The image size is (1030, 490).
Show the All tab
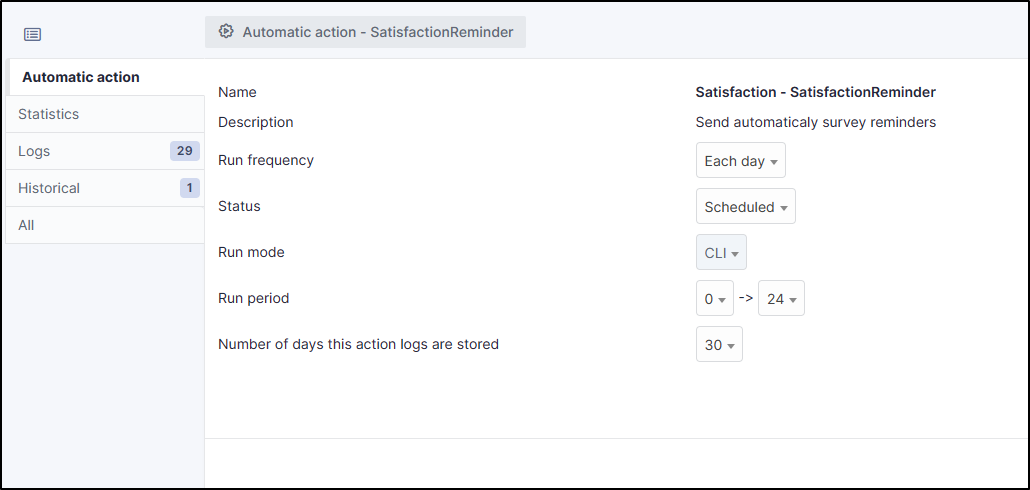pos(26,225)
